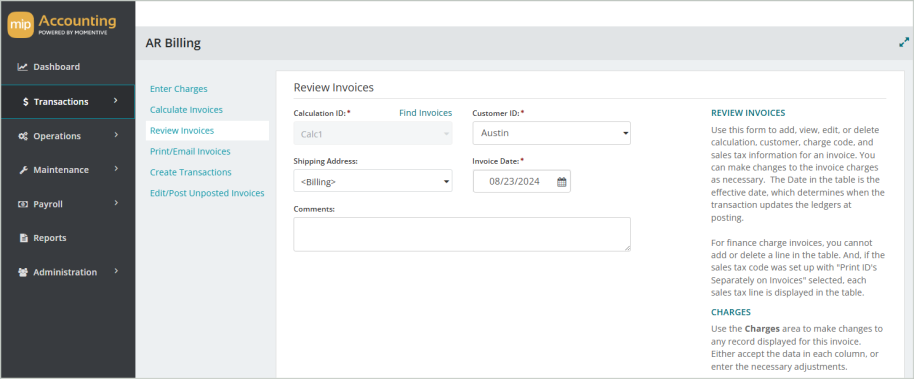Image resolution: width=914 pixels, height=379 pixels.
Task: Open Edit/Post Unposted Invoices link
Action: pos(207,193)
